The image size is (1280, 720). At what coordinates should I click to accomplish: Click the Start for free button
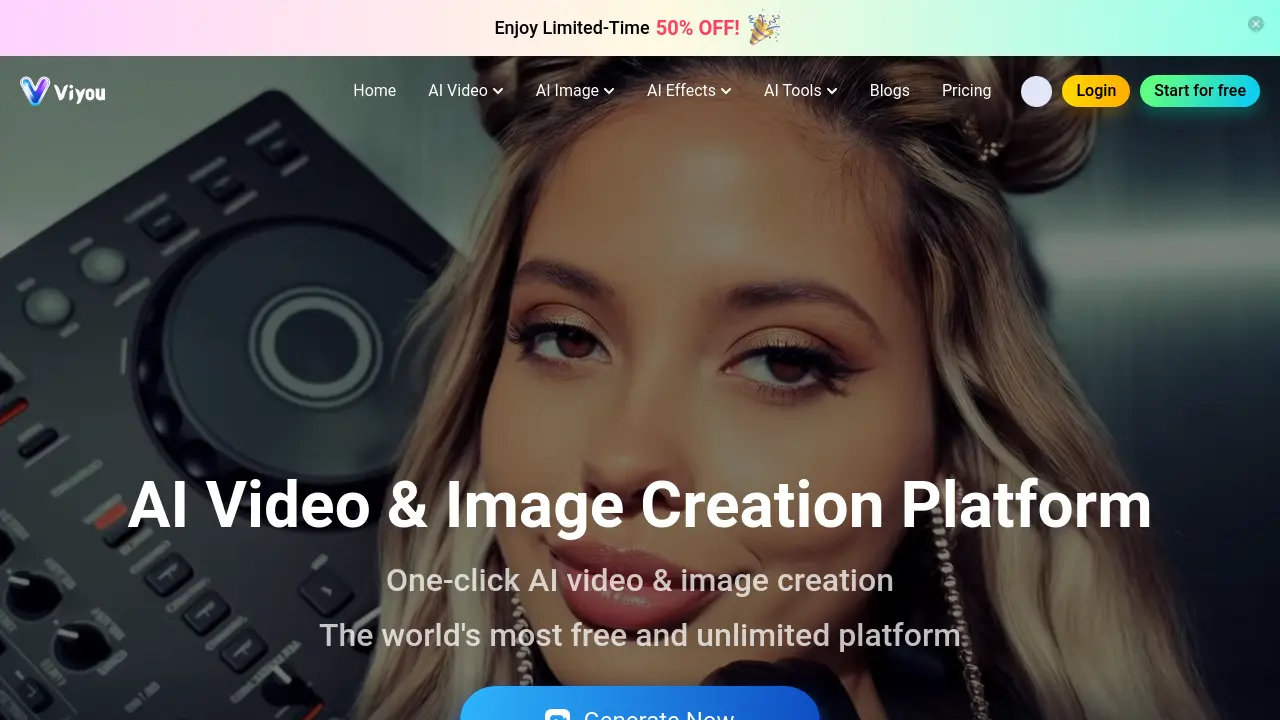(x=1199, y=91)
